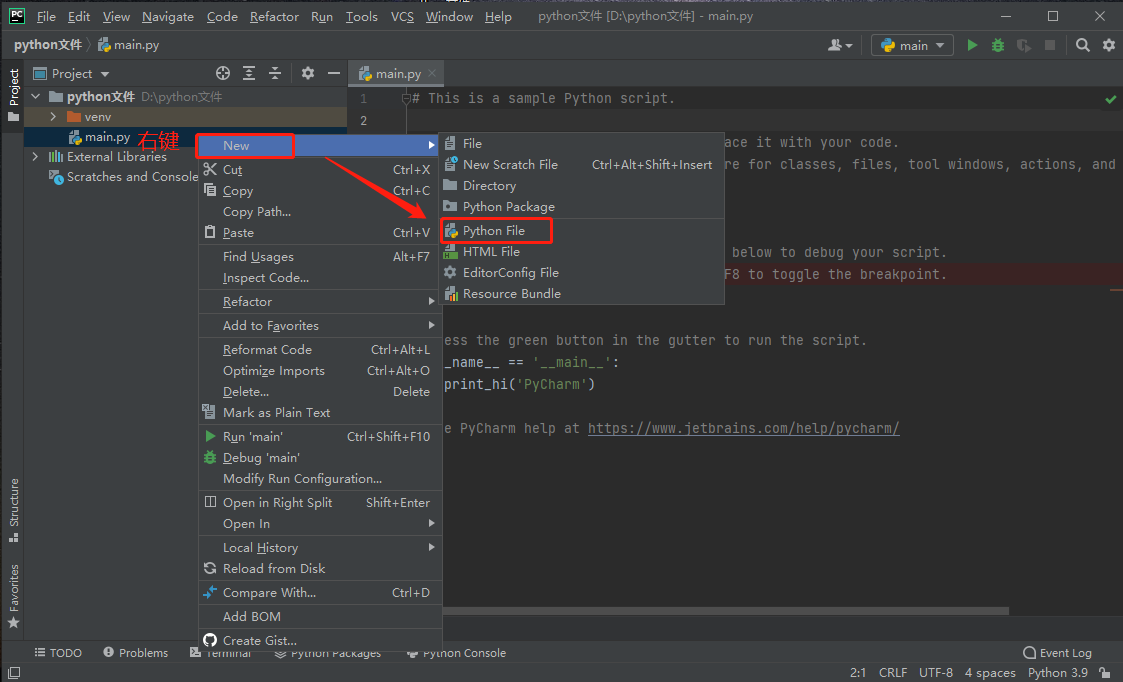The width and height of the screenshot is (1123, 682).
Task: Open the main run configuration dropdown
Action: (x=912, y=45)
